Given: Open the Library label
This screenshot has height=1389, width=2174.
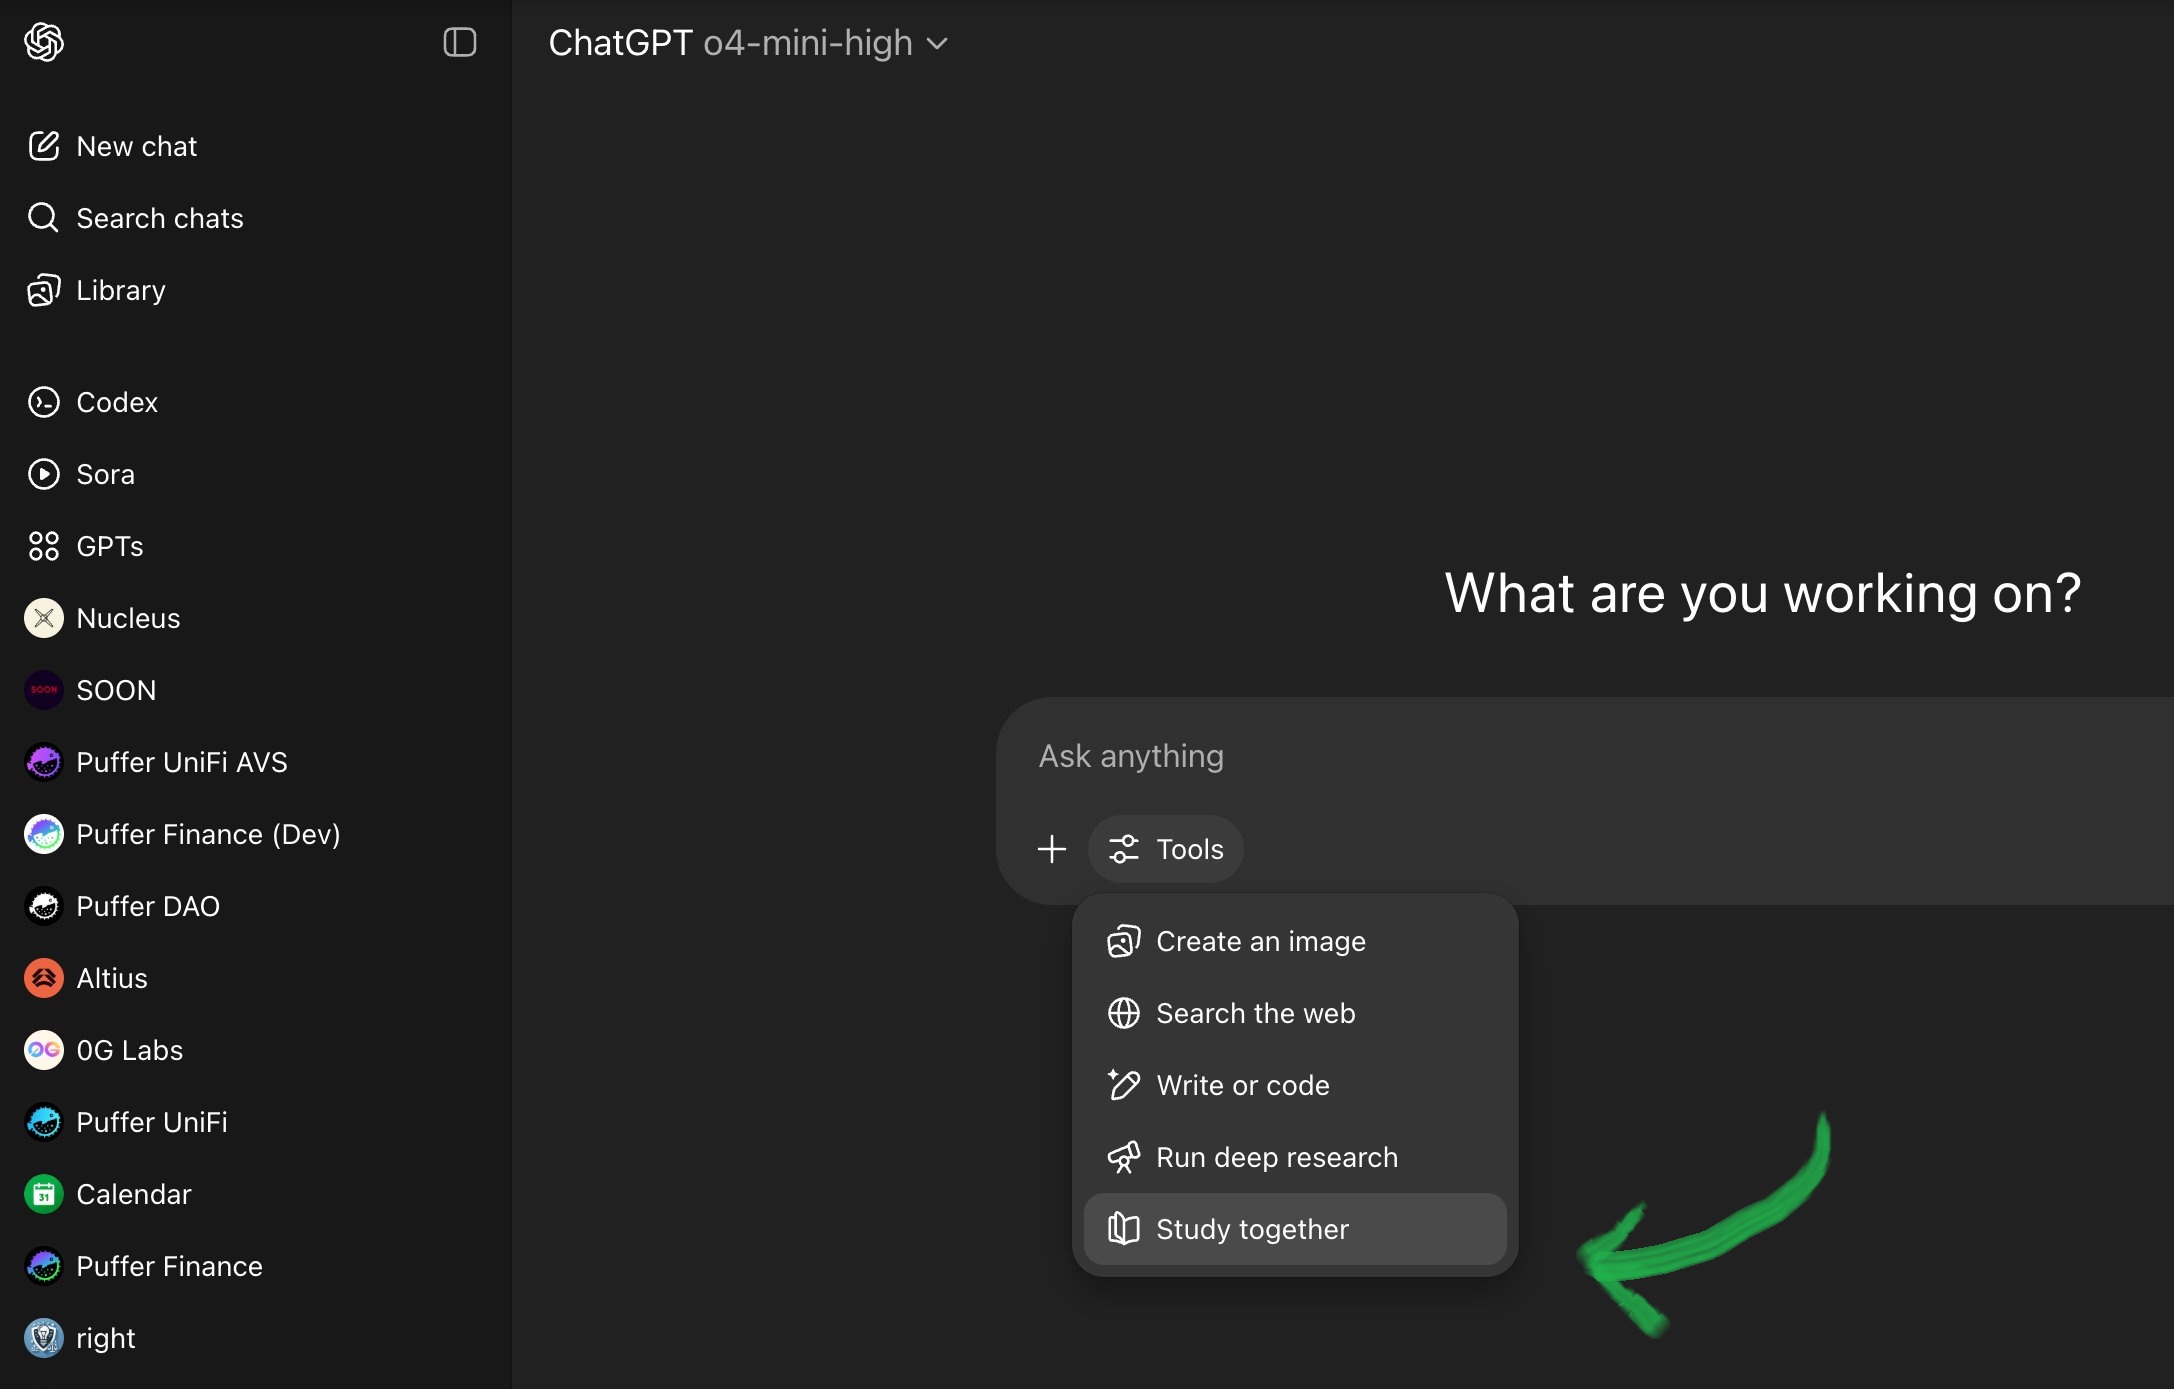Looking at the screenshot, I should (121, 291).
